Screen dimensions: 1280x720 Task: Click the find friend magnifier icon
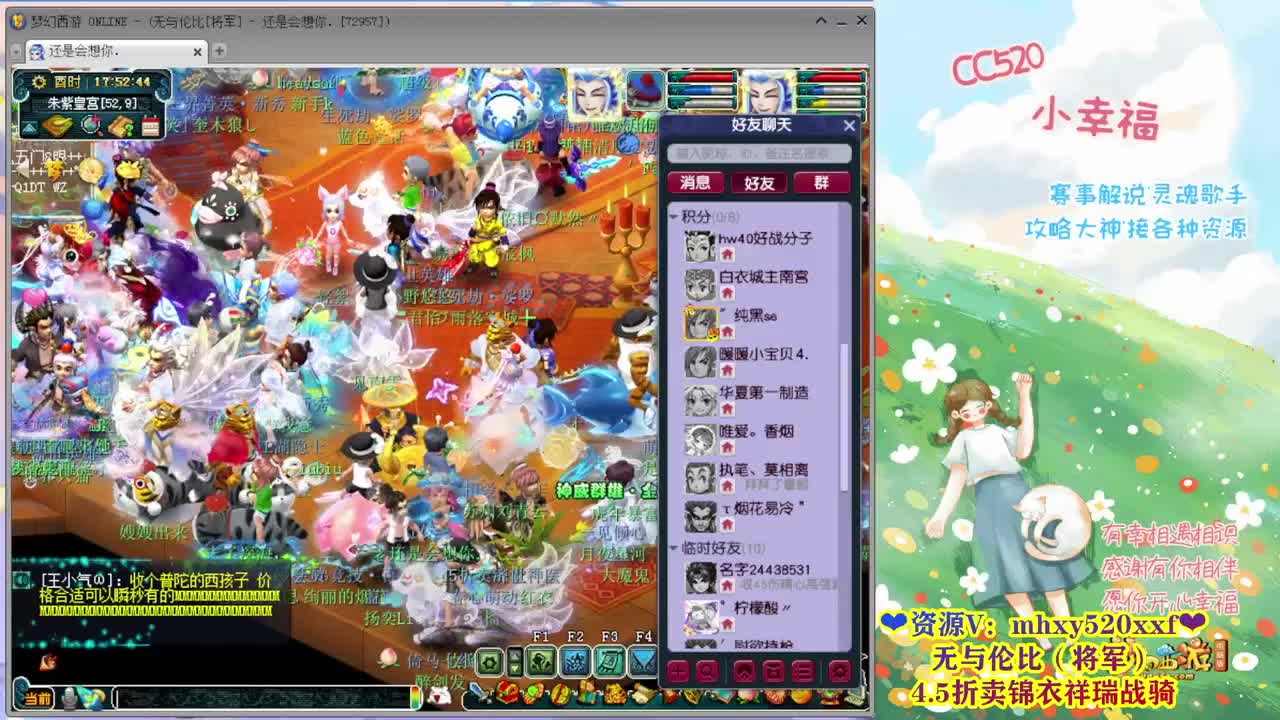(706, 671)
